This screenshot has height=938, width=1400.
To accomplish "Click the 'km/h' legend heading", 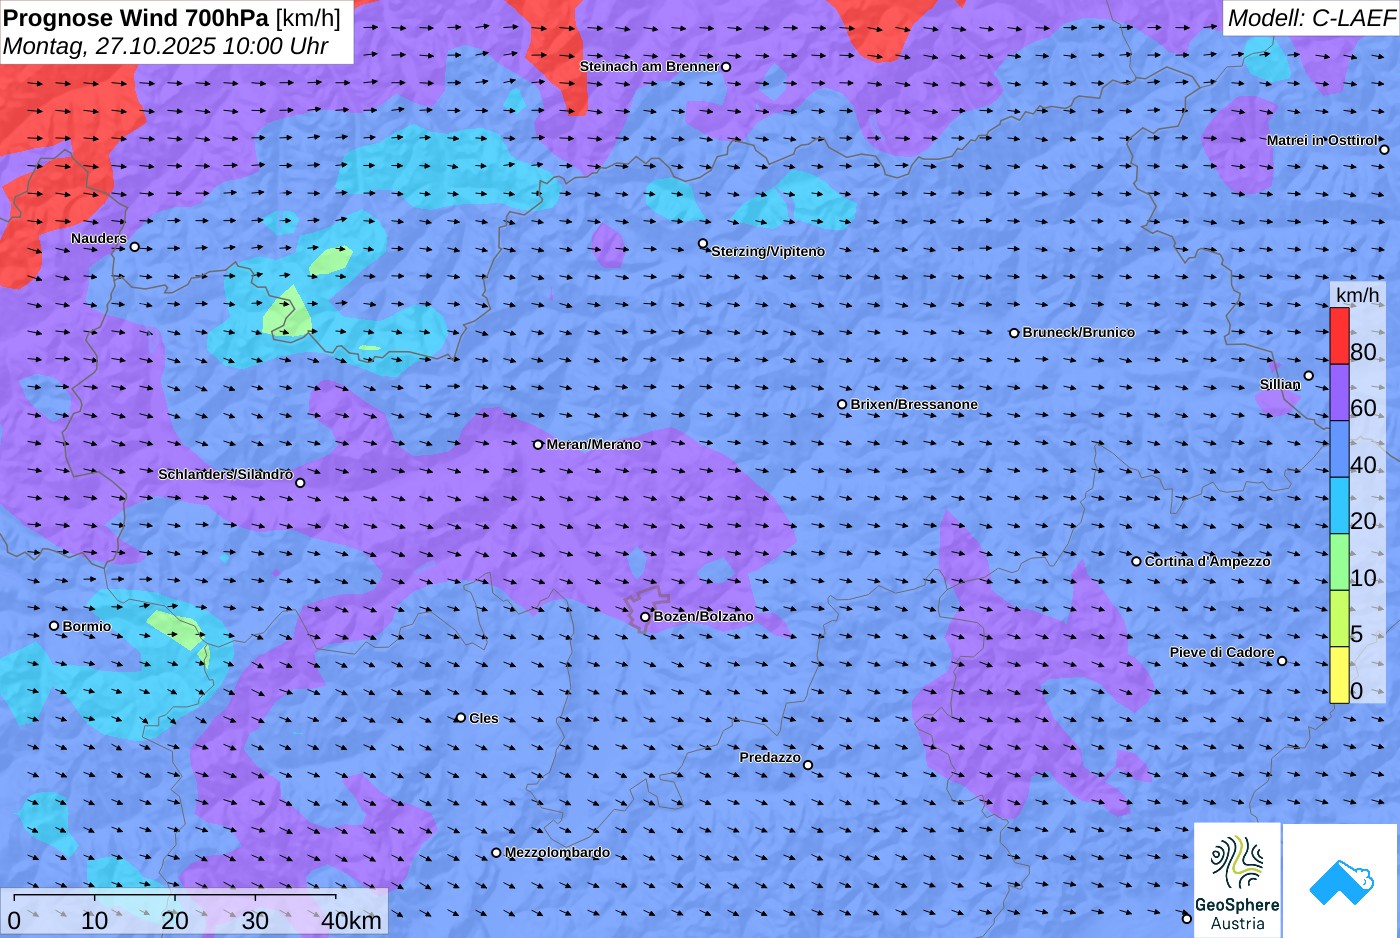I will (x=1358, y=295).
